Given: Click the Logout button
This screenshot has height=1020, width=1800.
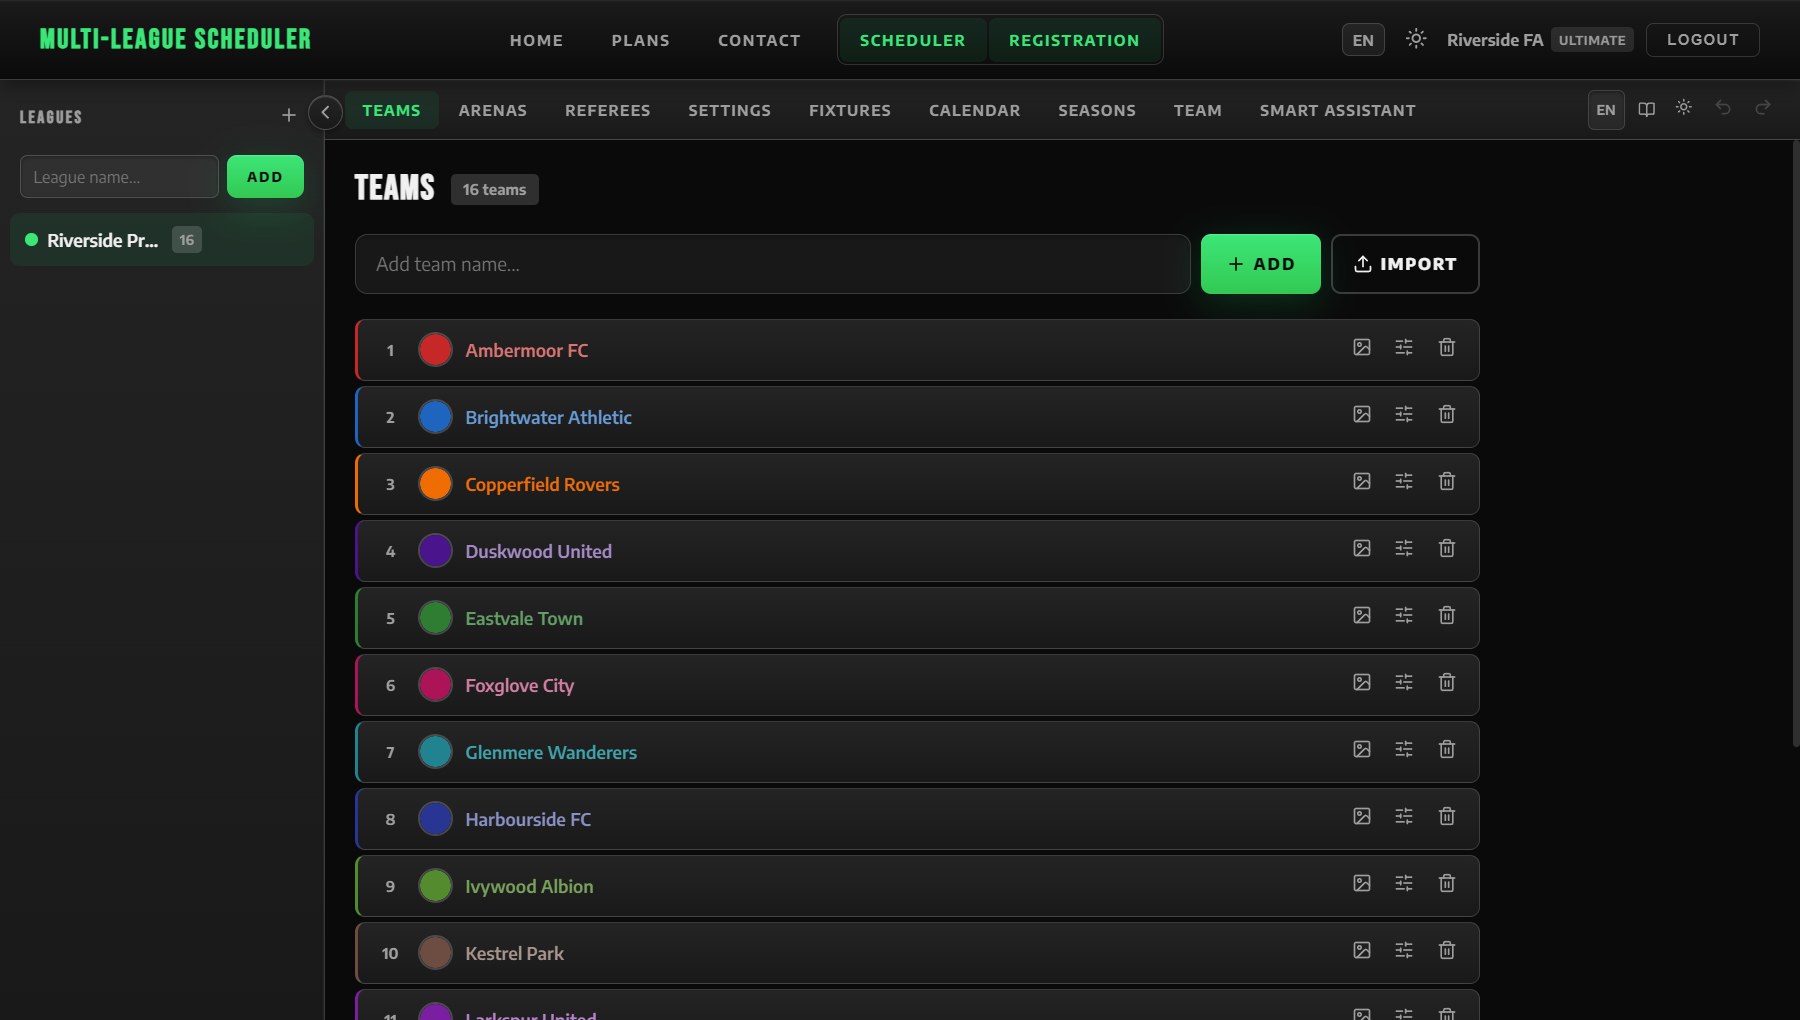Looking at the screenshot, I should (x=1703, y=40).
